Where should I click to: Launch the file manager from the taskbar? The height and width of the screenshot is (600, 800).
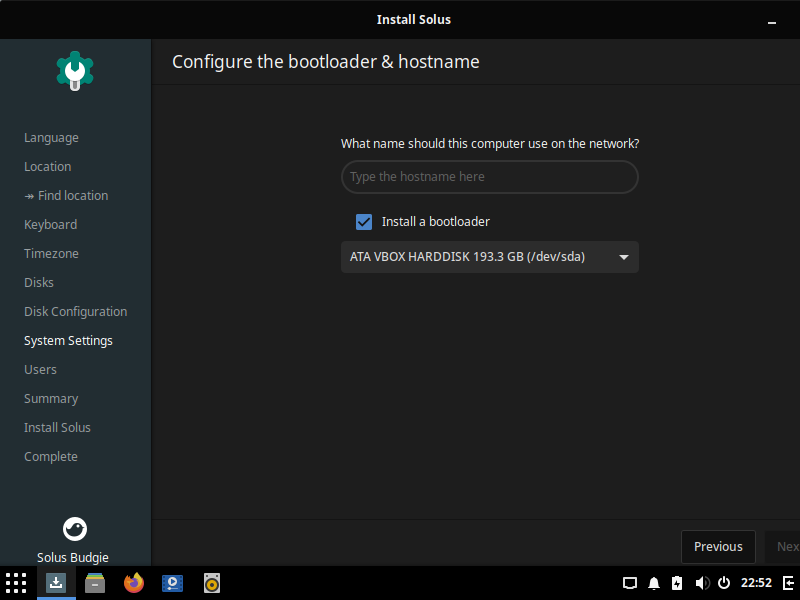[x=95, y=583]
